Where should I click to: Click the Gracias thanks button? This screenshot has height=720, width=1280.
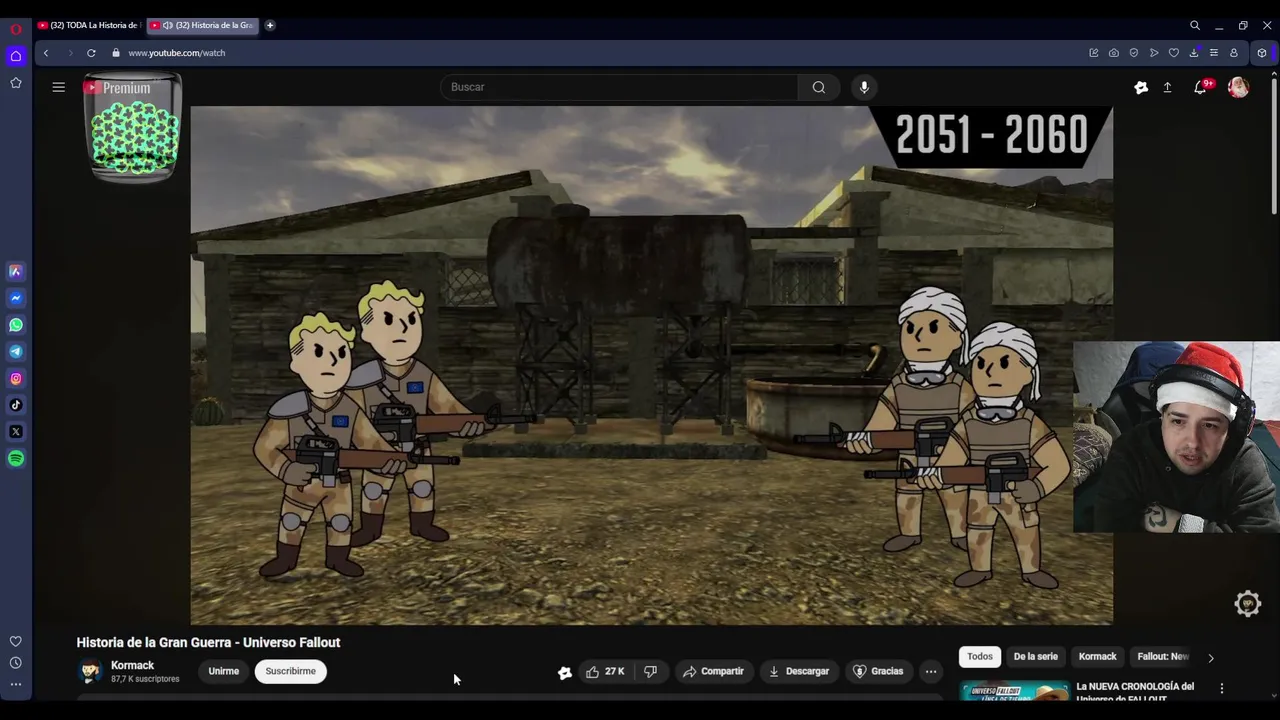point(877,671)
